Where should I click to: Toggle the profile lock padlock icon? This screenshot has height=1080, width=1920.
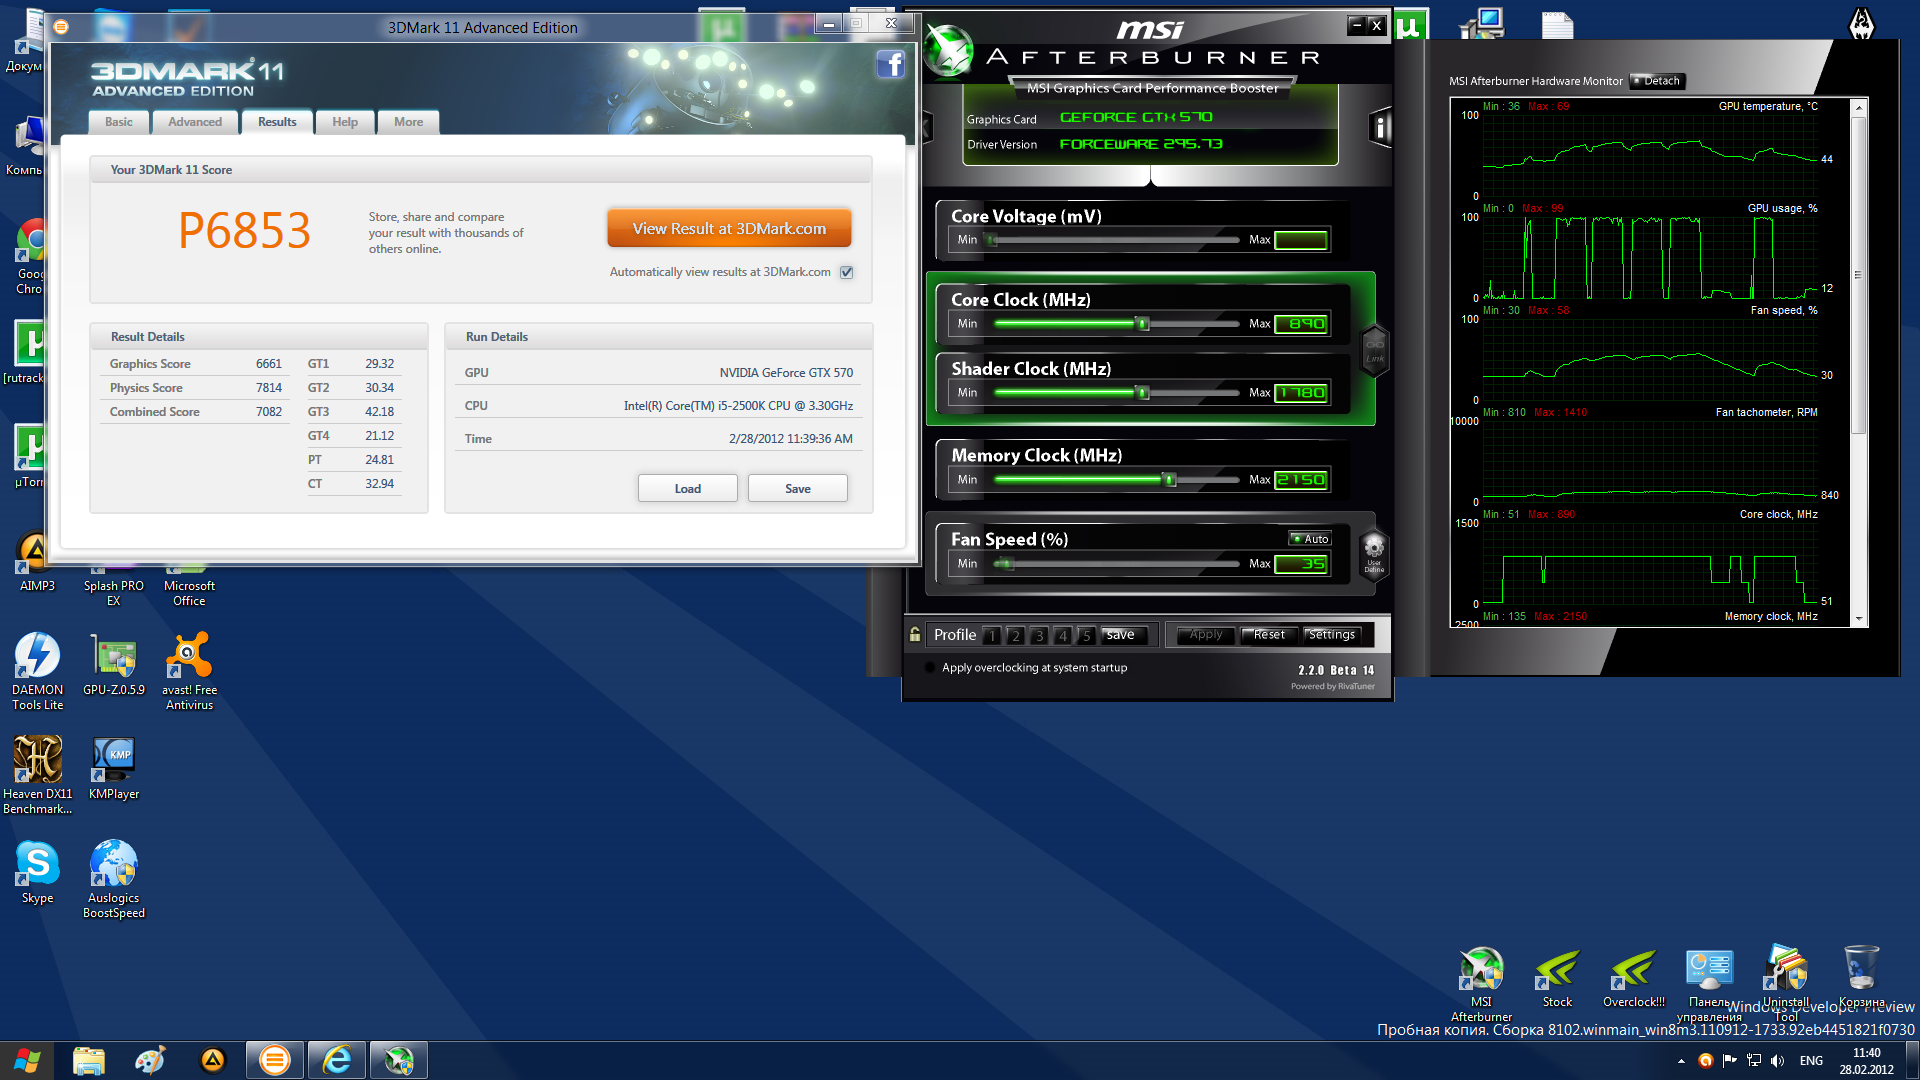coord(915,634)
